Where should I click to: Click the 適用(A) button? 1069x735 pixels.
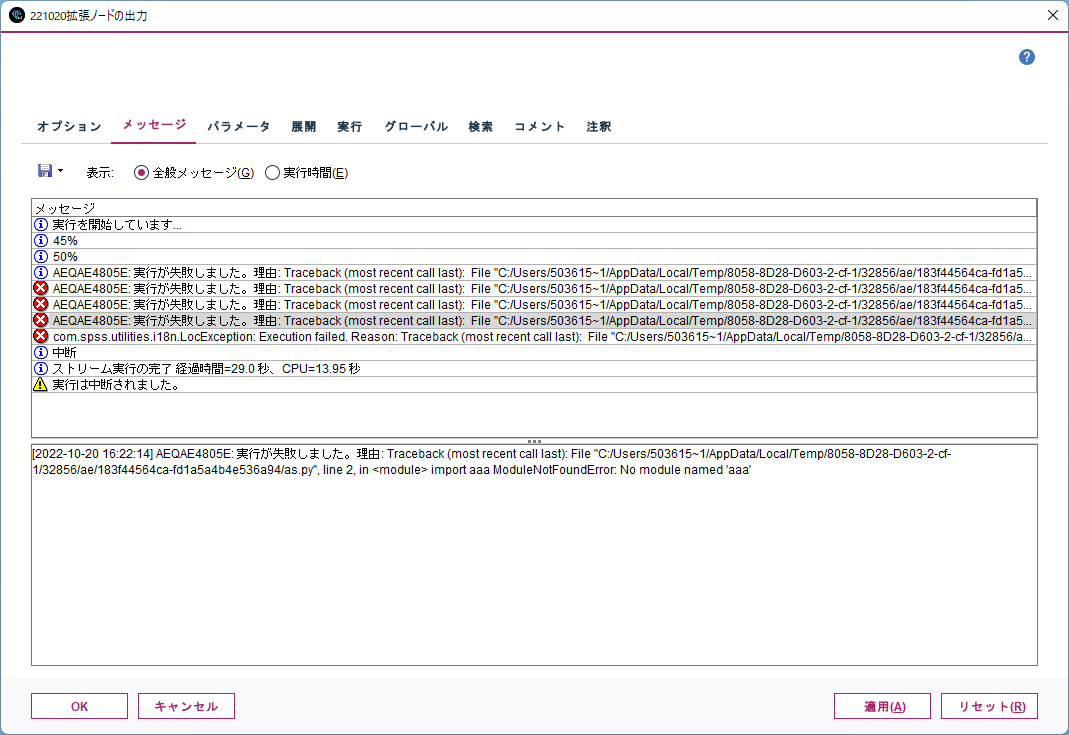[882, 706]
